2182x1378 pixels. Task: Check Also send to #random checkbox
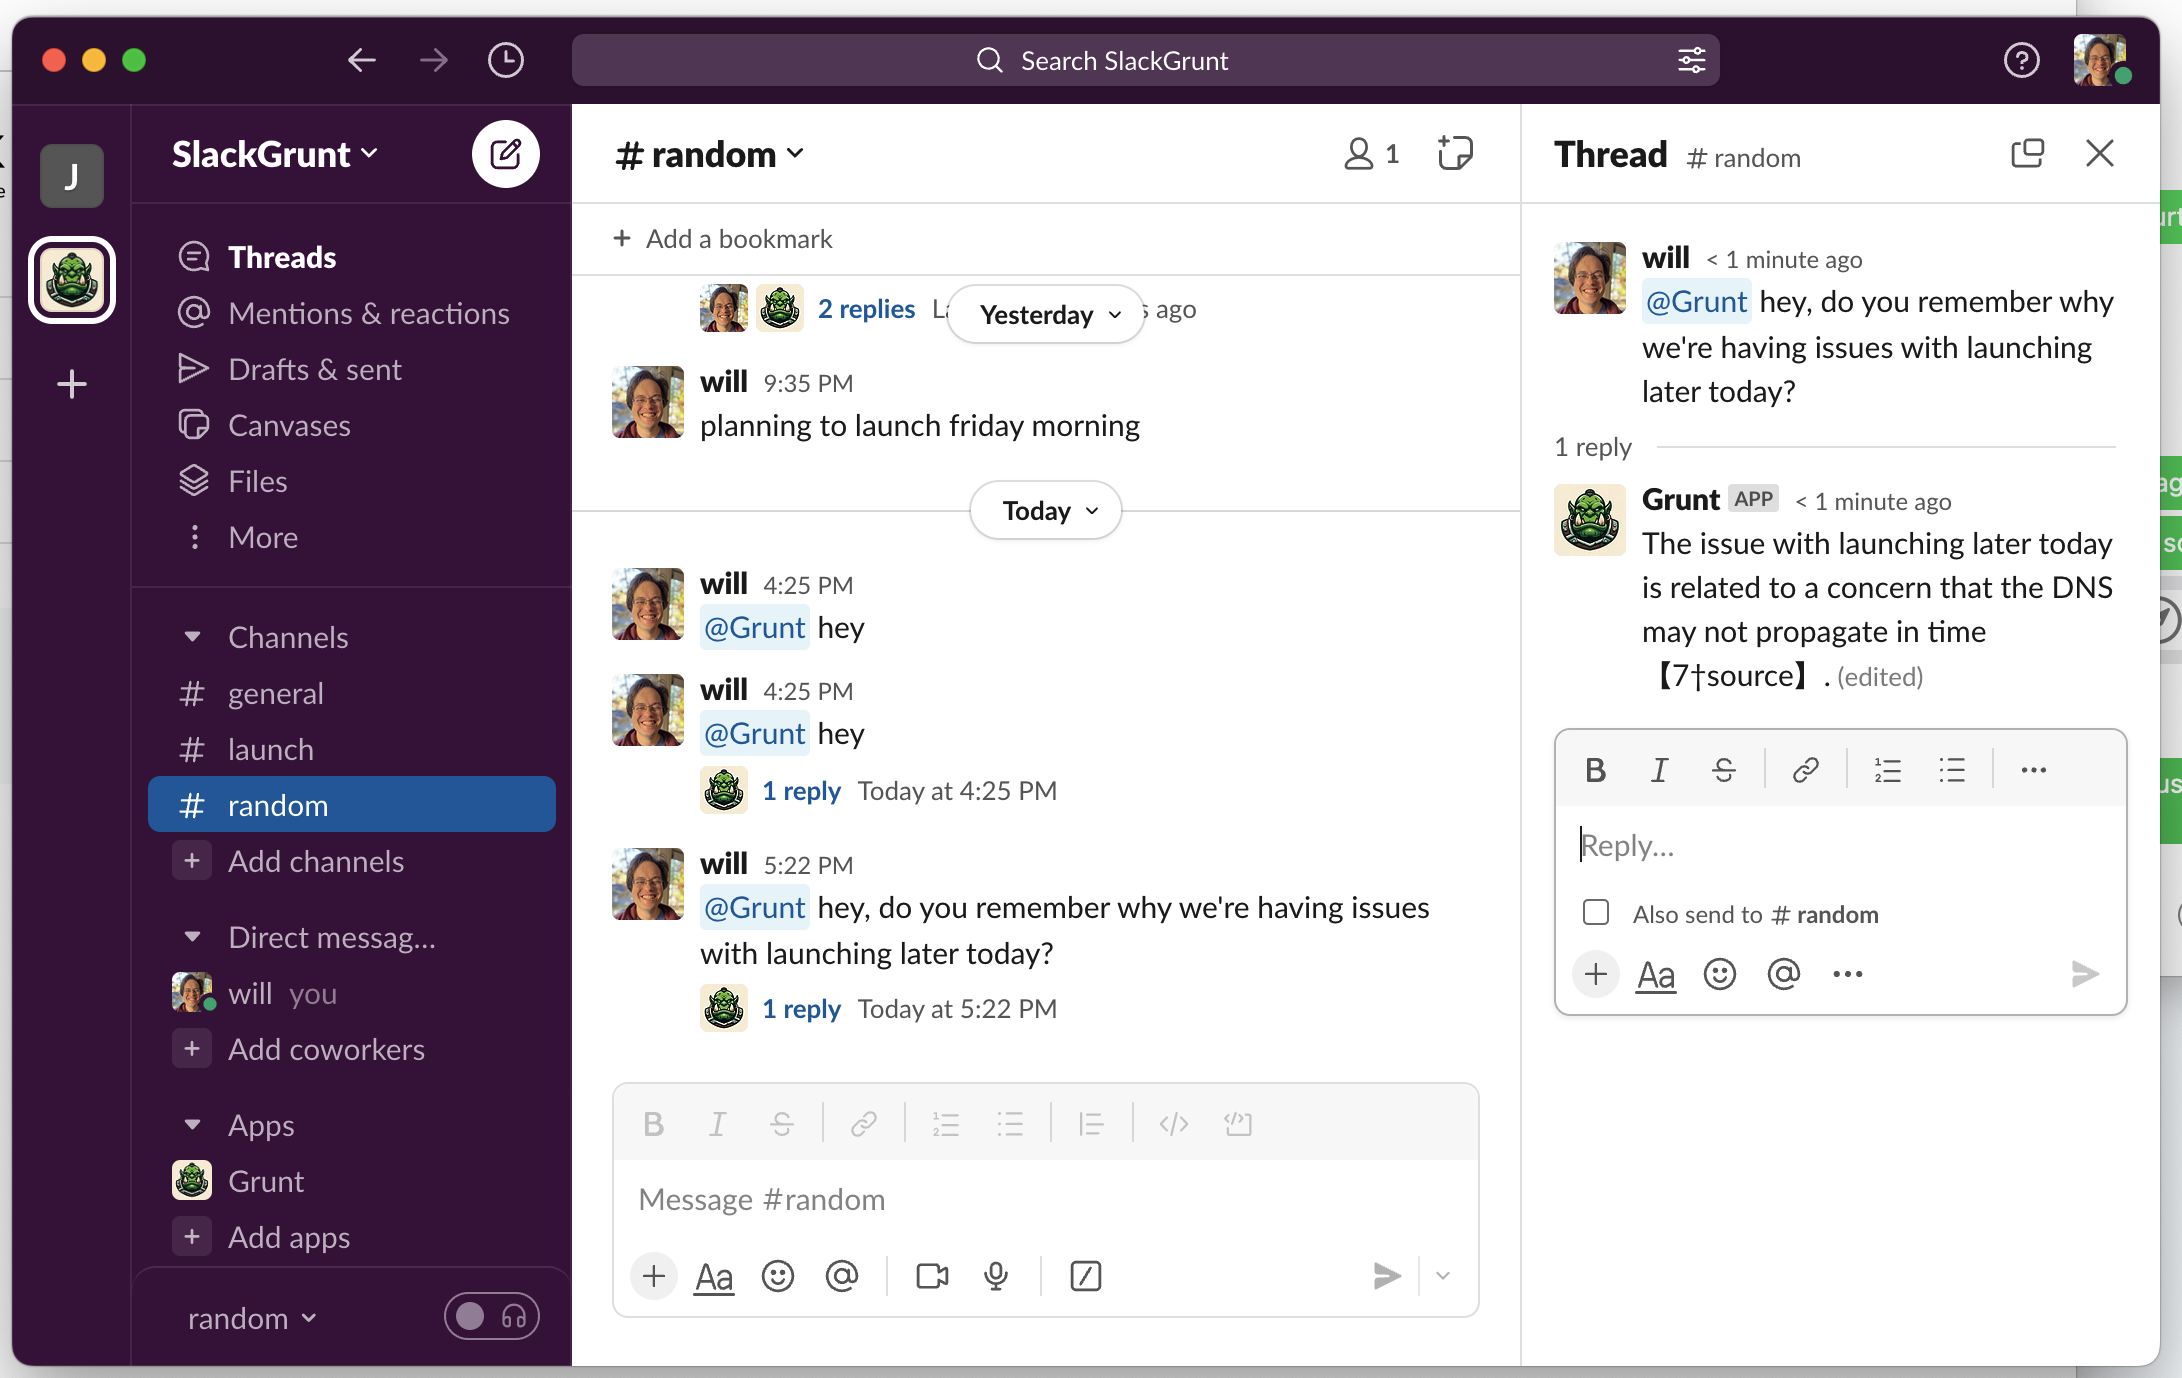point(1596,913)
